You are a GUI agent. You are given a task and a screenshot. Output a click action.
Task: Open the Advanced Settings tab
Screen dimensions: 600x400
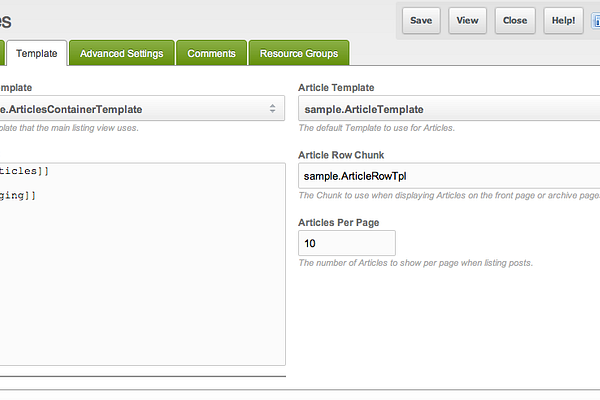pos(122,53)
